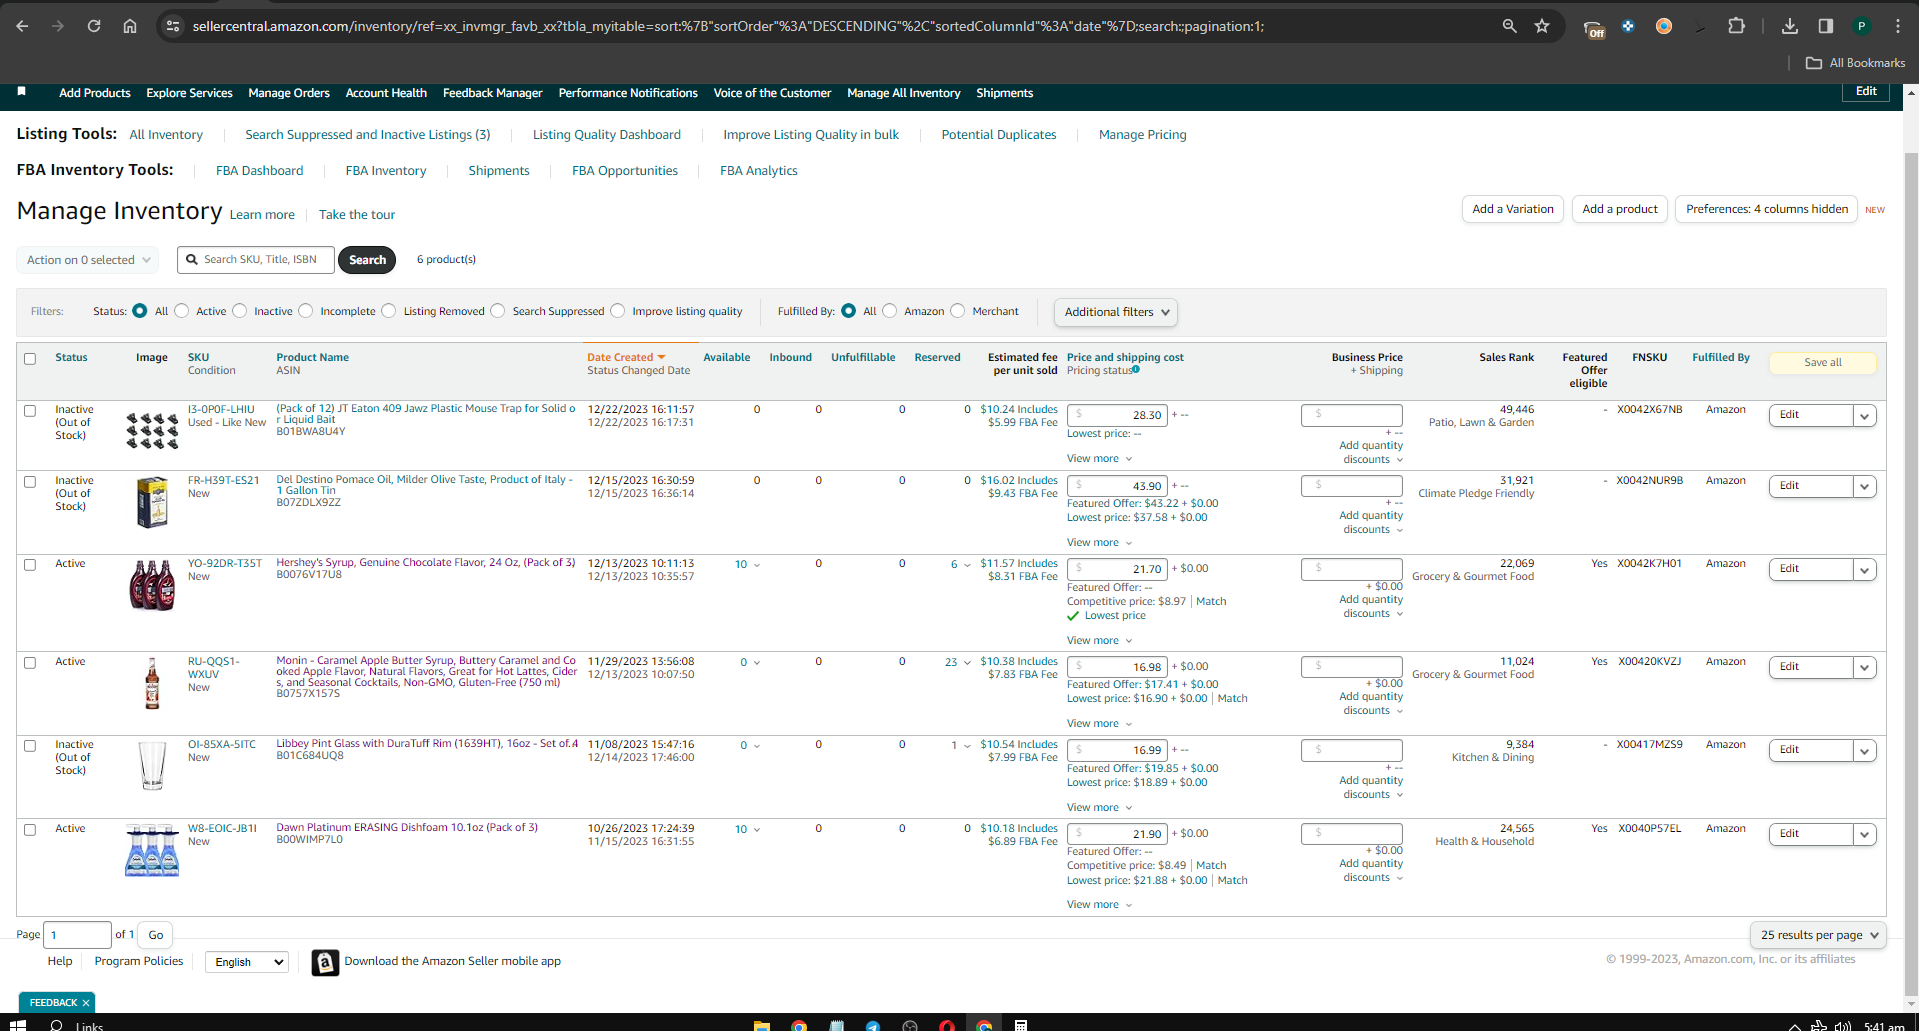Viewport: 1919px width, 1031px height.
Task: Go to Account Health in the top menu
Action: click(386, 93)
